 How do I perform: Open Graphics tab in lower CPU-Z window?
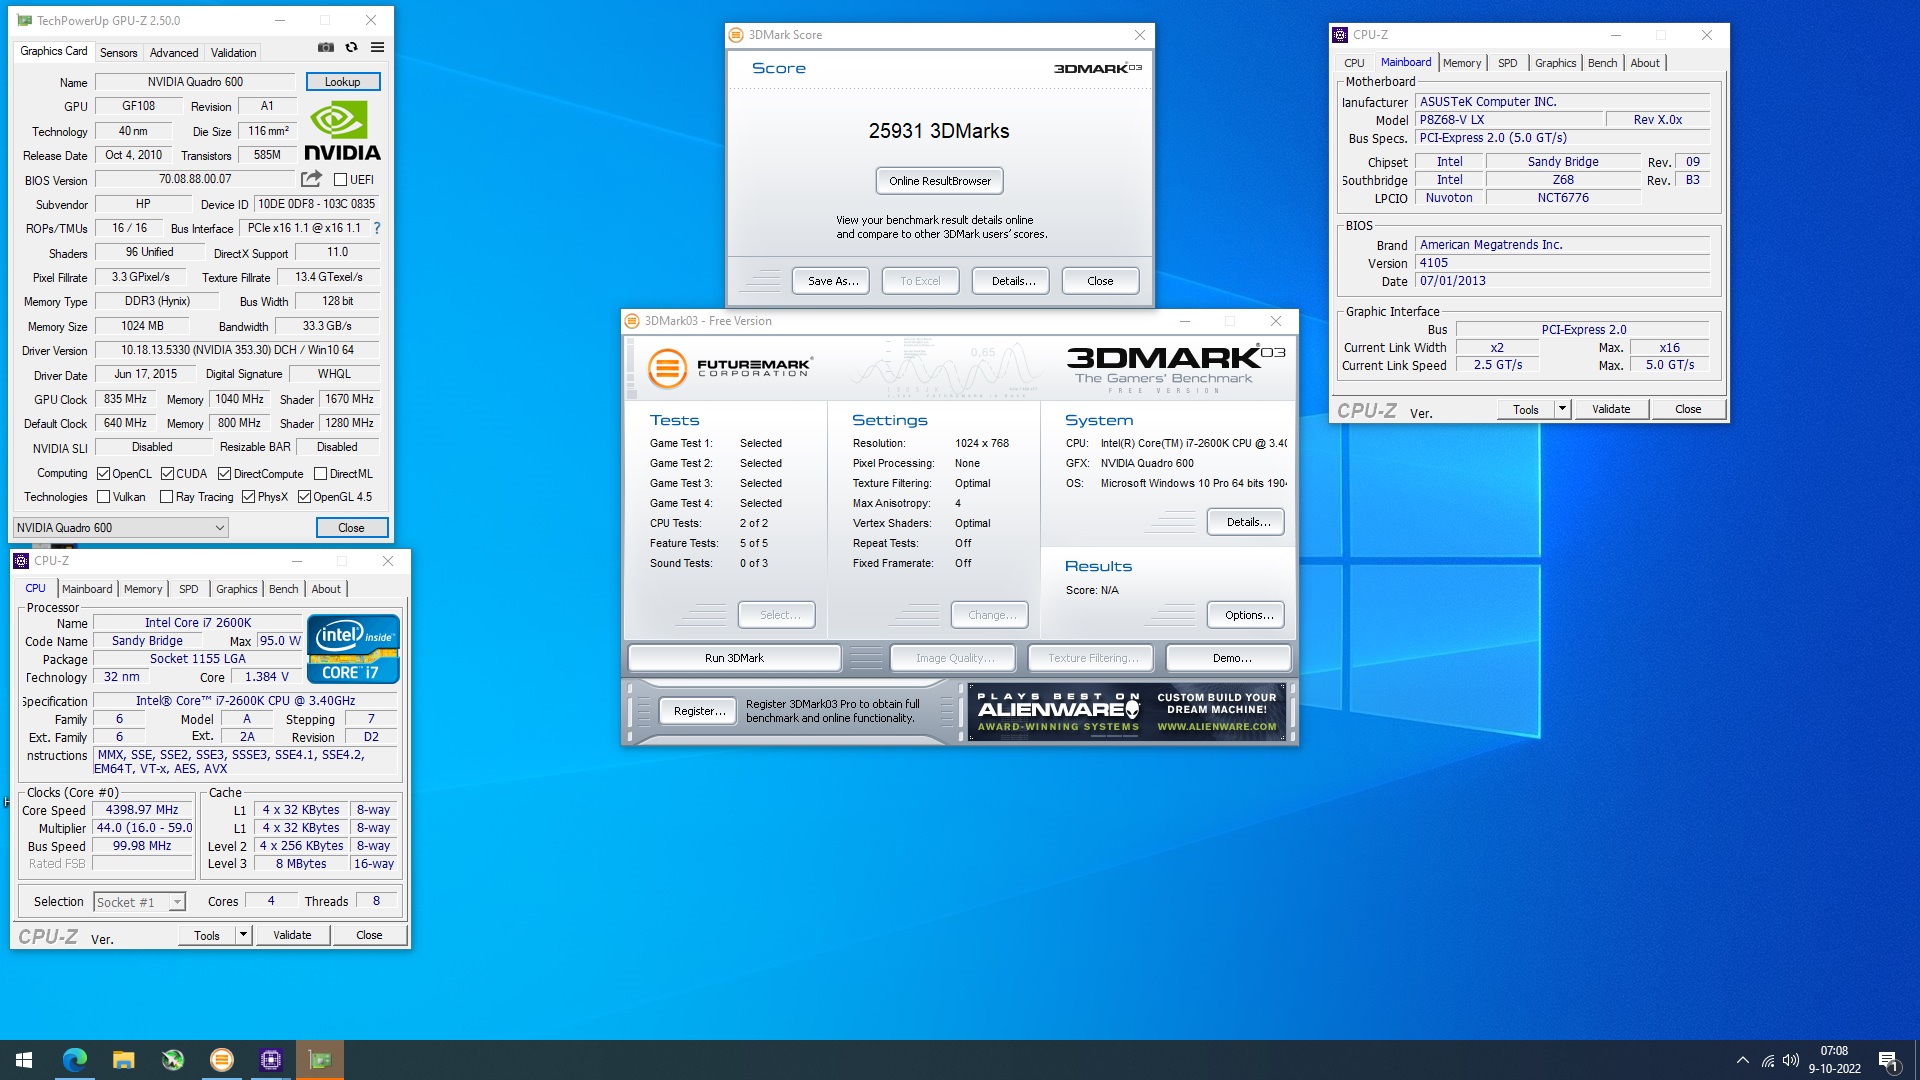pyautogui.click(x=236, y=589)
